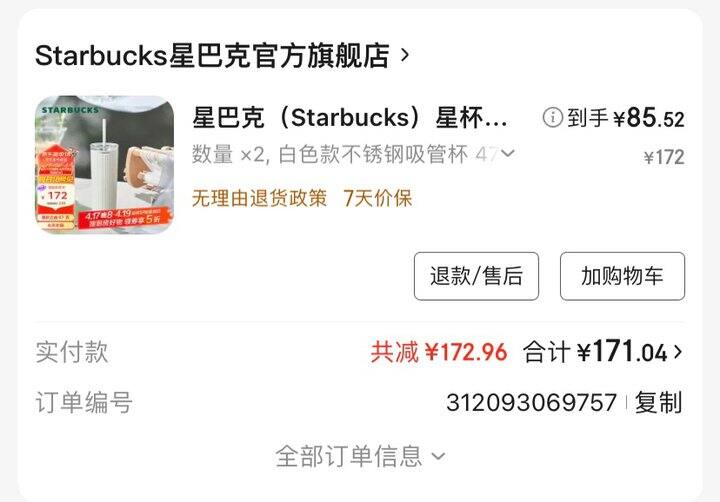Viewport: 720px width, 502px height.
Task: Click the 退款/售后 button
Action: (476, 276)
